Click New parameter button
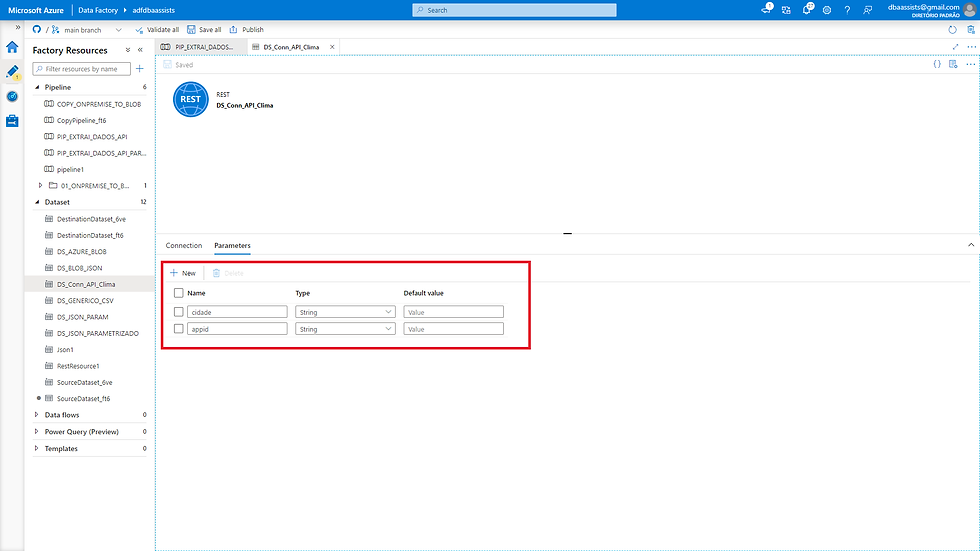 coord(182,273)
